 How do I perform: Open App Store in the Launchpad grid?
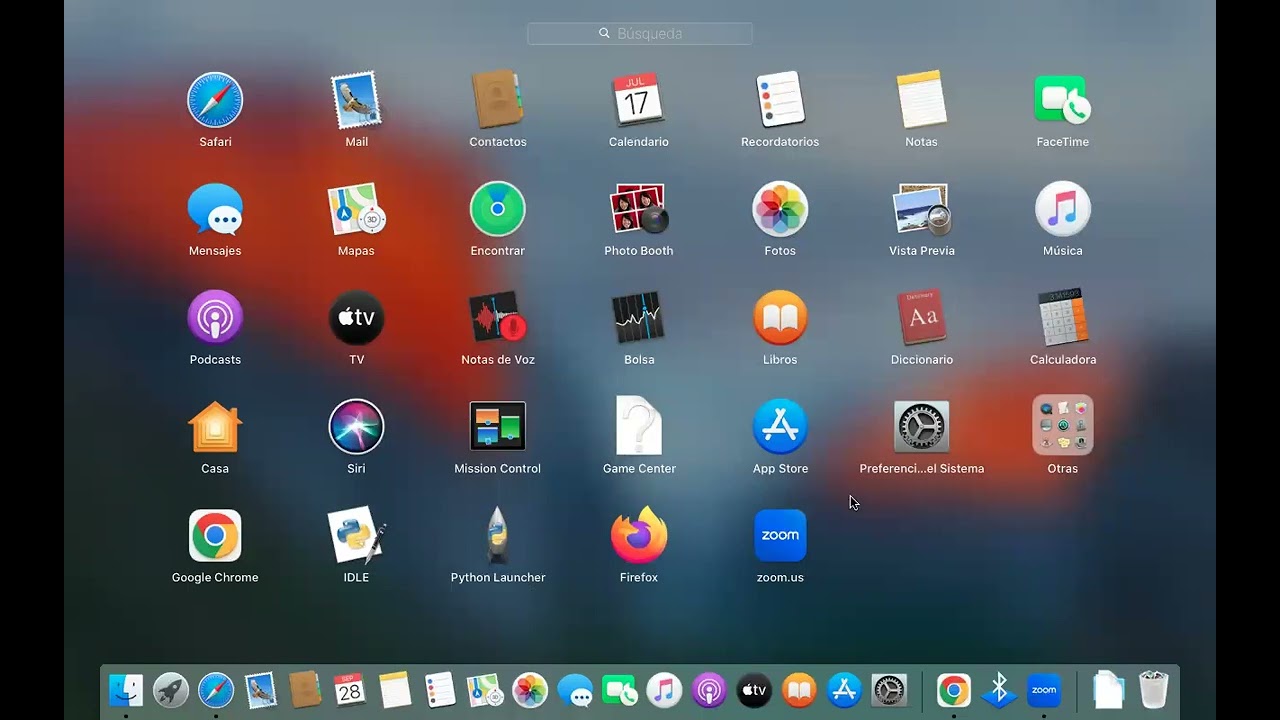(x=780, y=427)
